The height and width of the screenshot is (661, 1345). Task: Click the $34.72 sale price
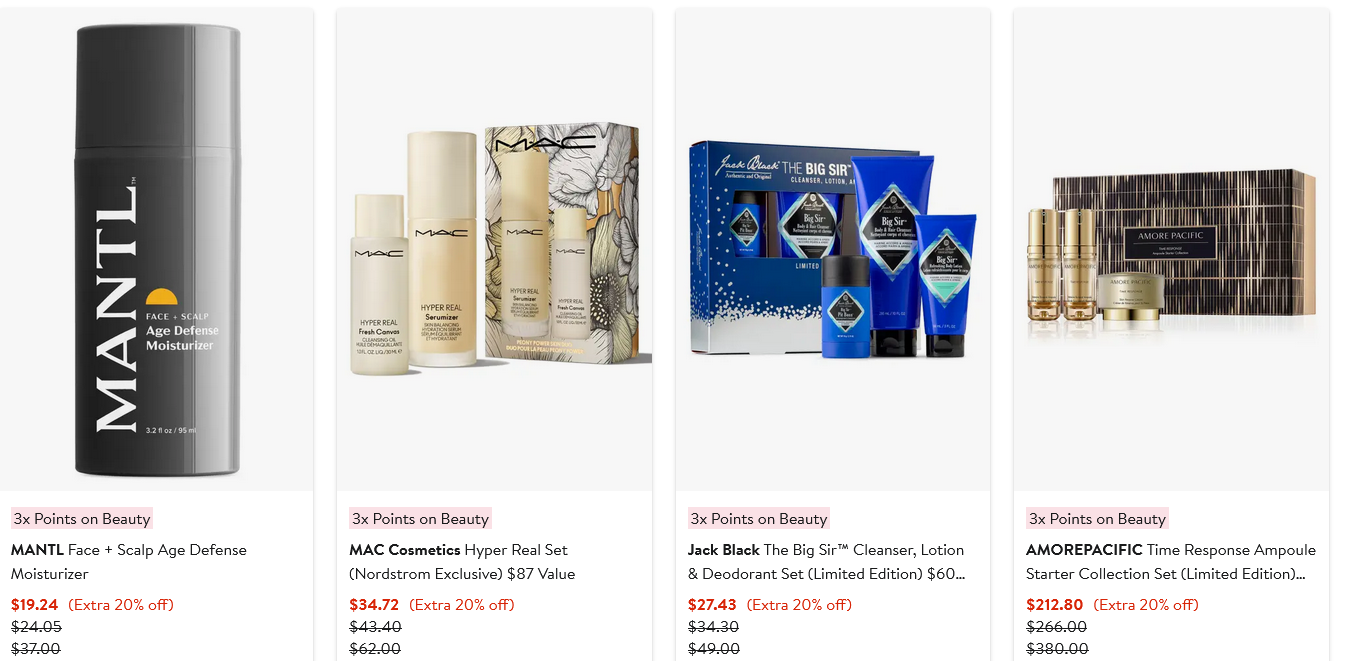click(374, 605)
